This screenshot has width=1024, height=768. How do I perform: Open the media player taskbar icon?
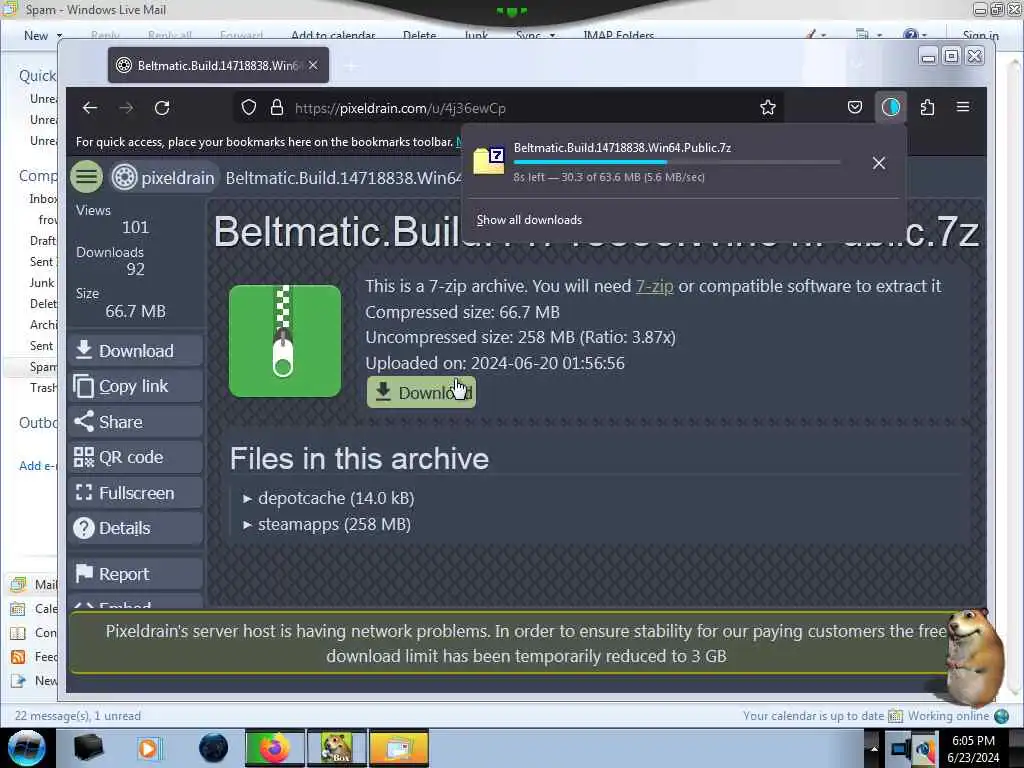point(150,748)
